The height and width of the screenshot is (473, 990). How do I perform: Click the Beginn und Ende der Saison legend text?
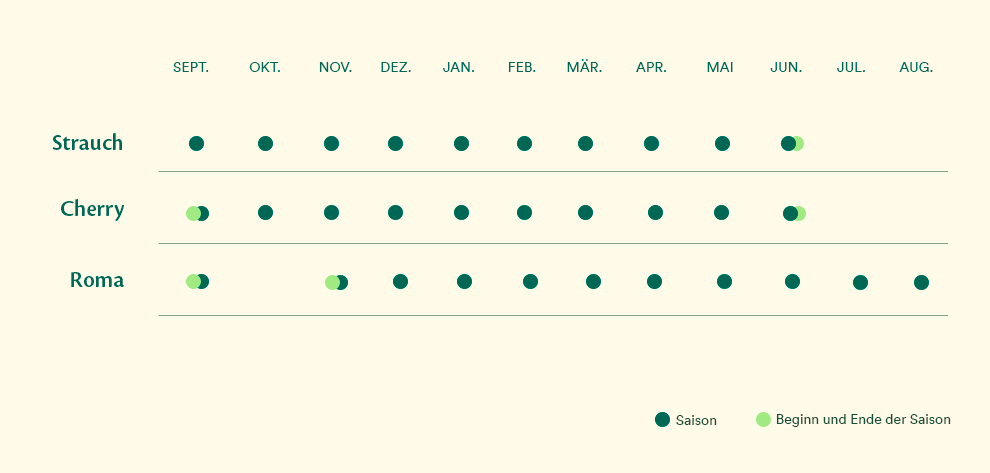863,419
